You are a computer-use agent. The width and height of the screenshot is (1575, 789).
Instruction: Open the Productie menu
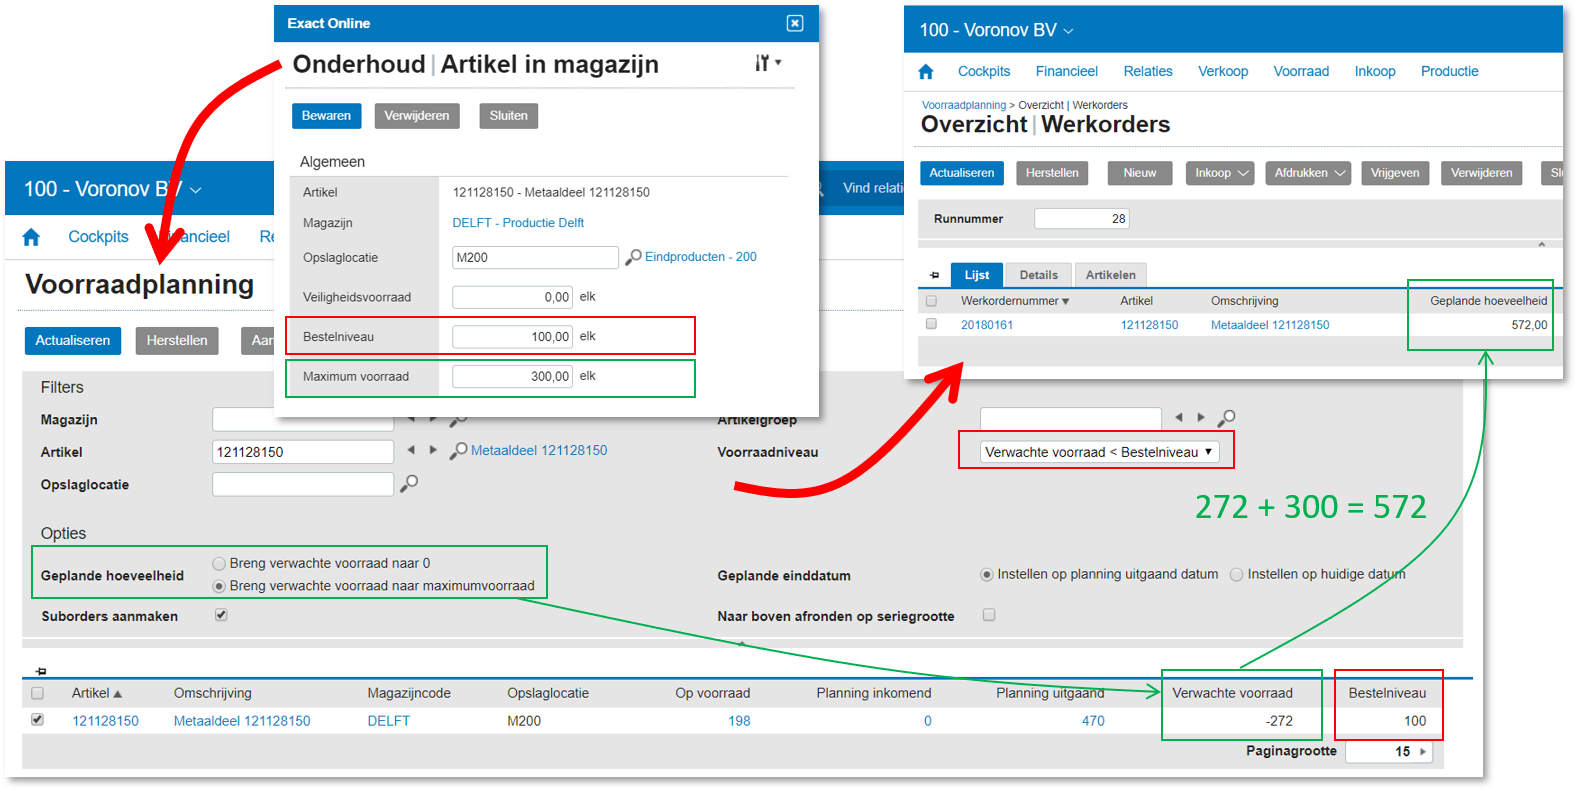pos(1449,71)
